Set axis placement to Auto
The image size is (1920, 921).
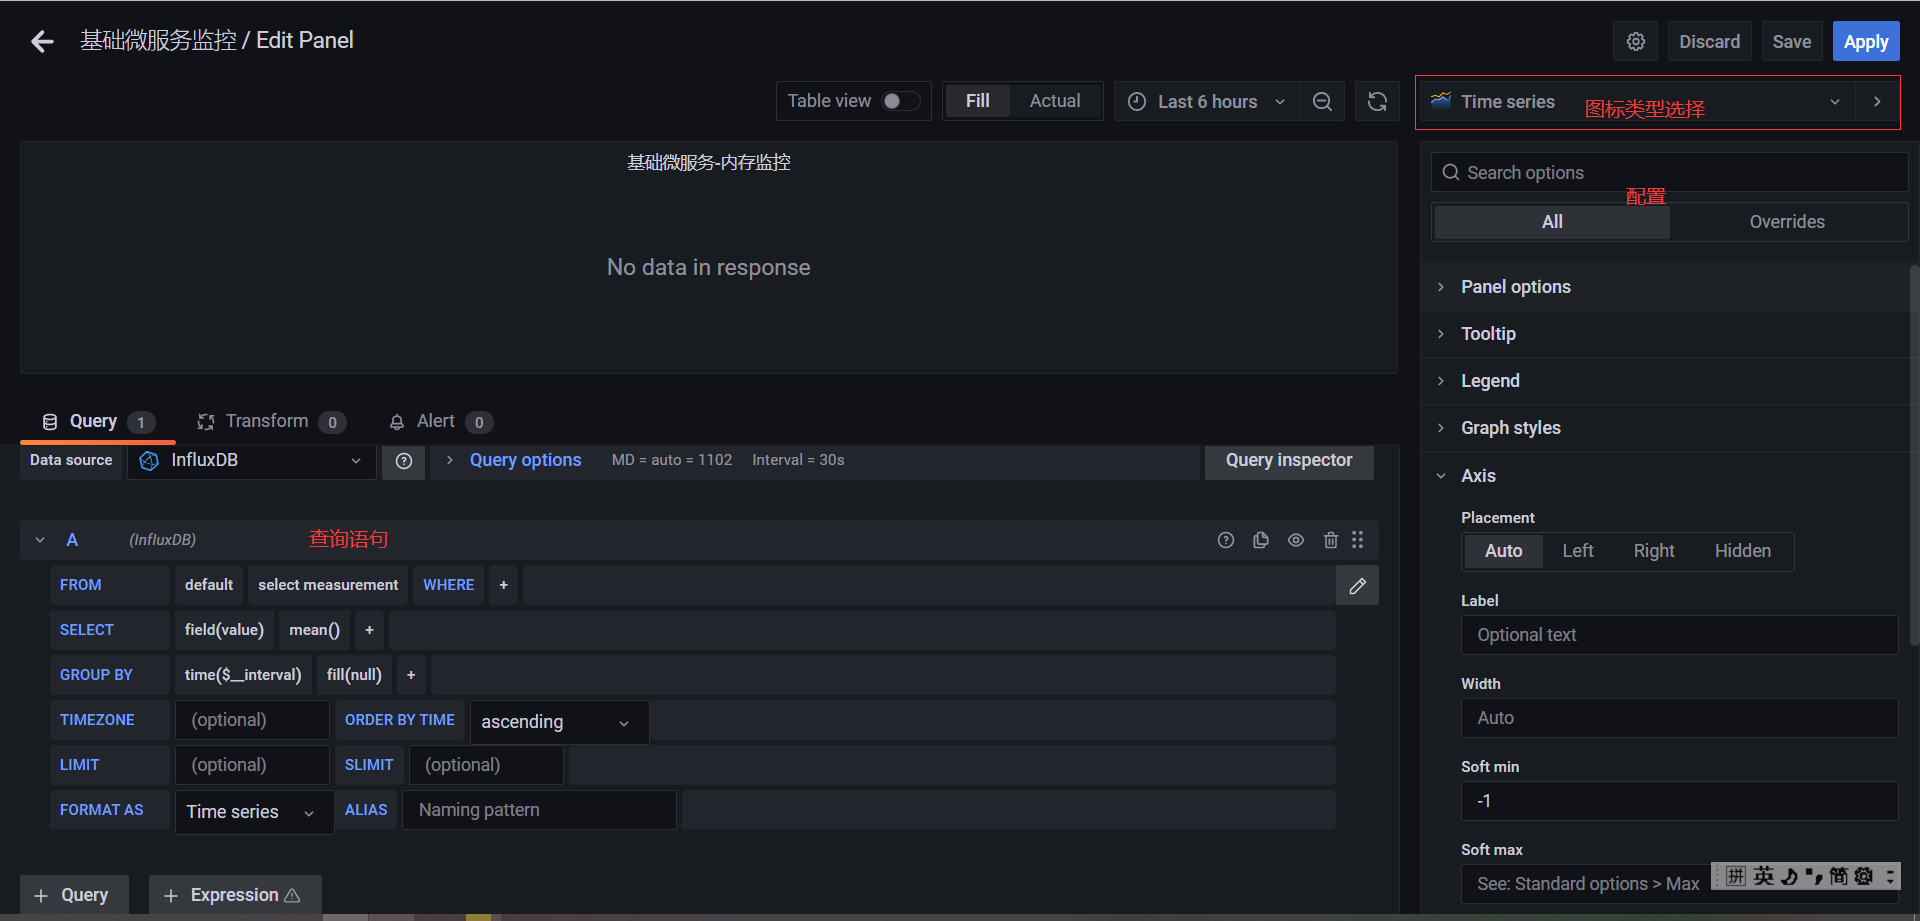[1503, 551]
